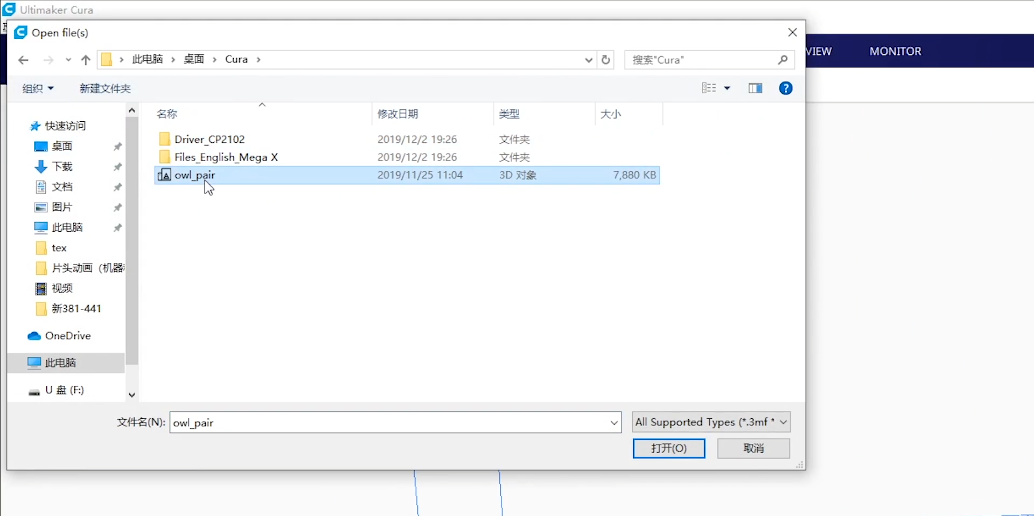Open the All Supported Types filter dropdown
The height and width of the screenshot is (516, 1035).
(x=711, y=422)
